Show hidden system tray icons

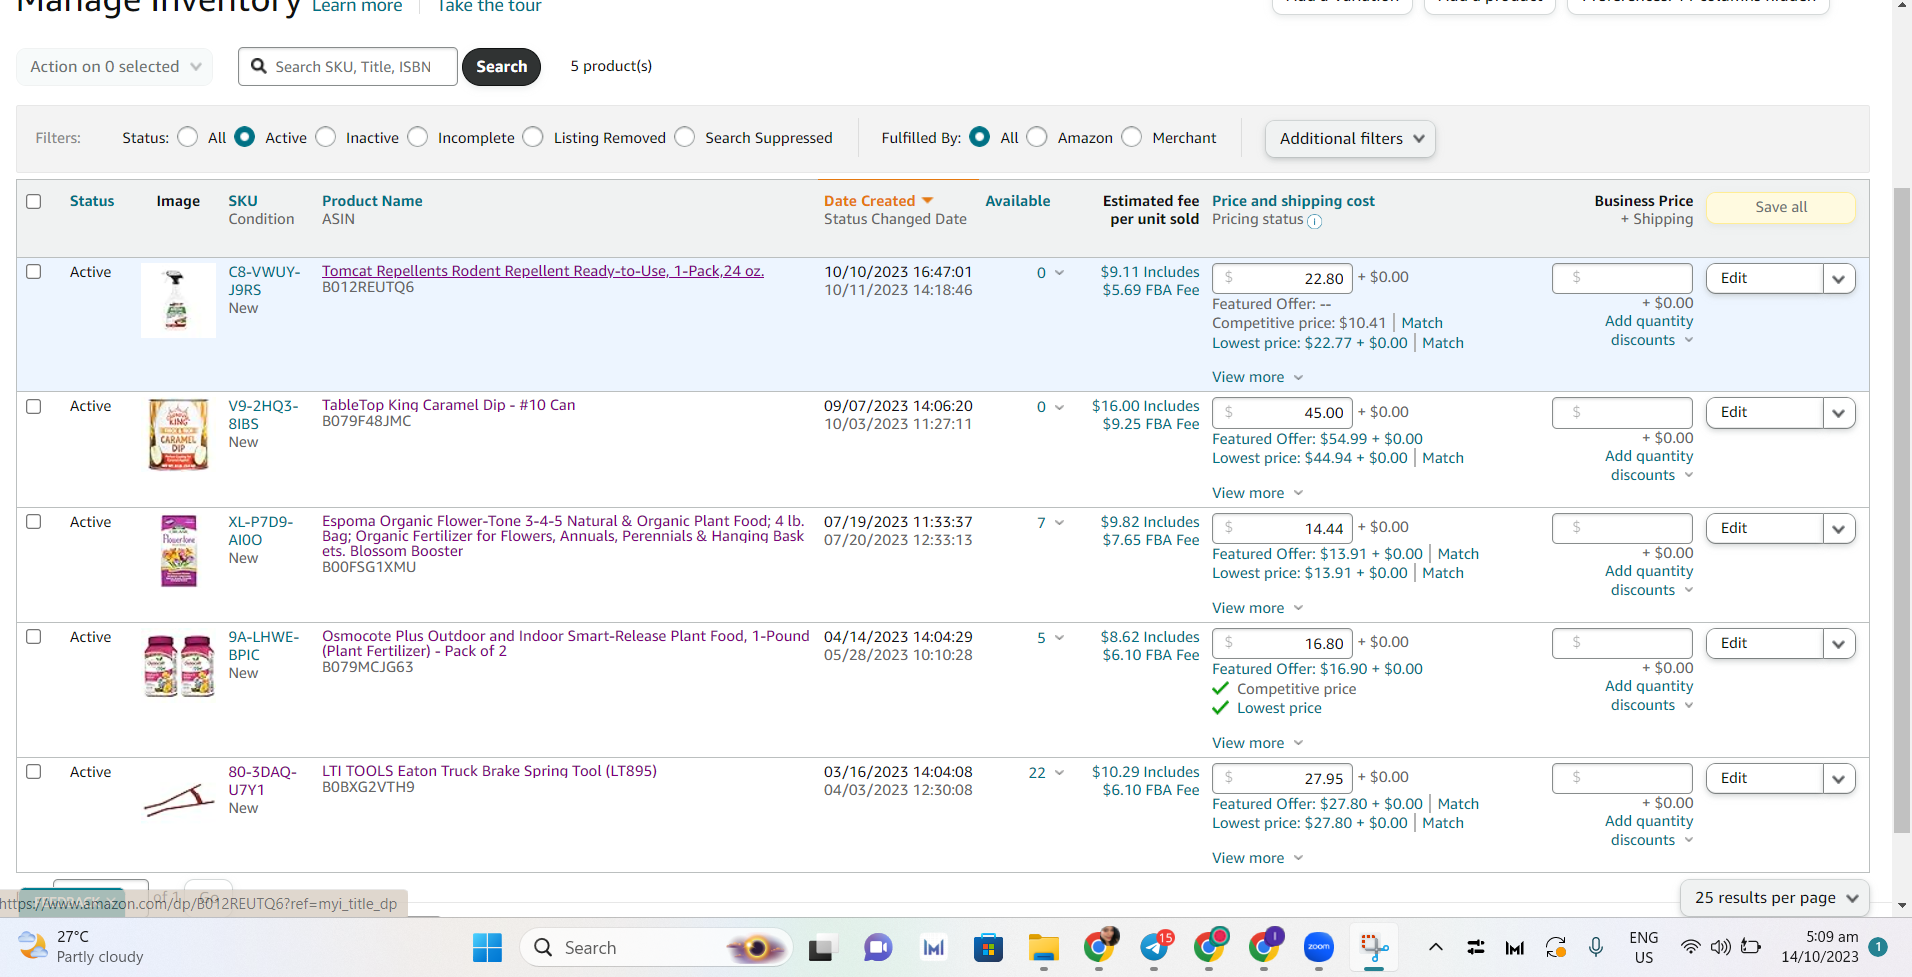coord(1435,947)
